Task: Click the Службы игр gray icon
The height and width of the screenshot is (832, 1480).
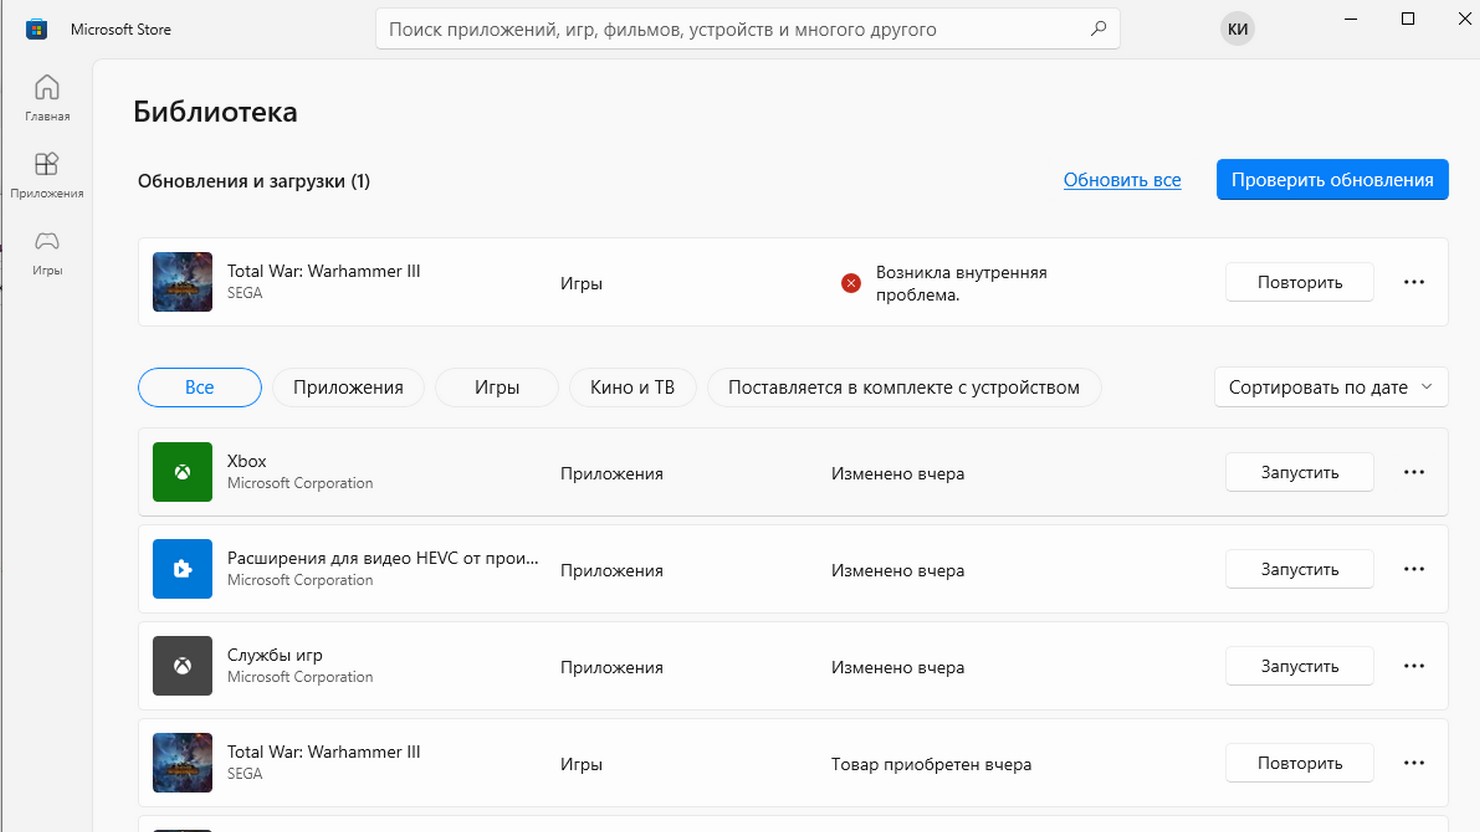Action: (182, 666)
